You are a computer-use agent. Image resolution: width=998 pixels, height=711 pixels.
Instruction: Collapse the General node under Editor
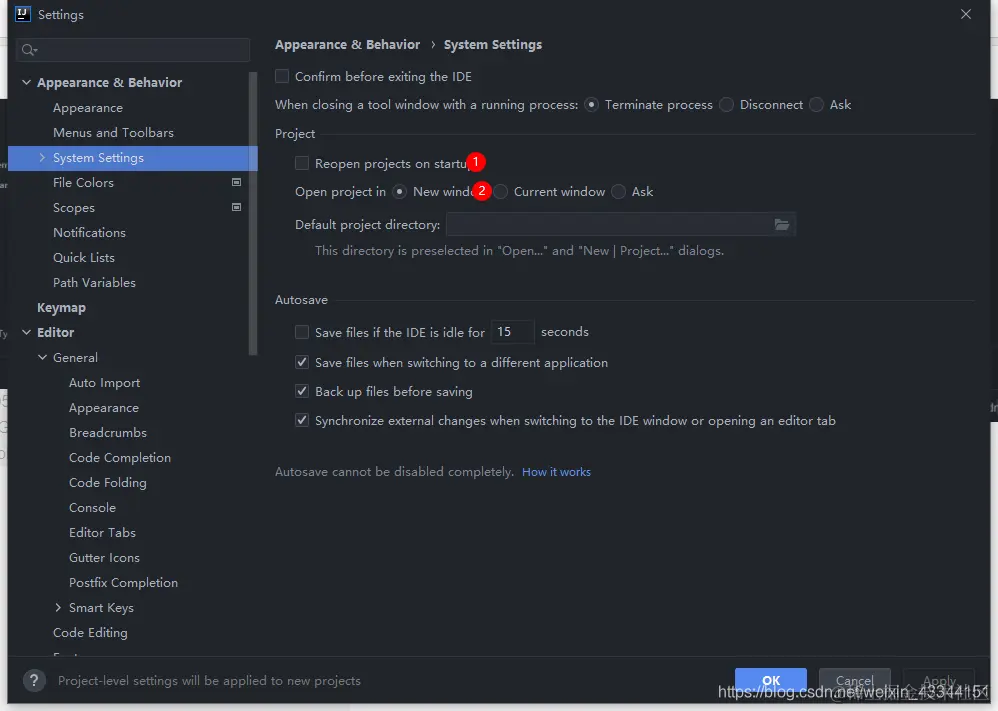(42, 357)
